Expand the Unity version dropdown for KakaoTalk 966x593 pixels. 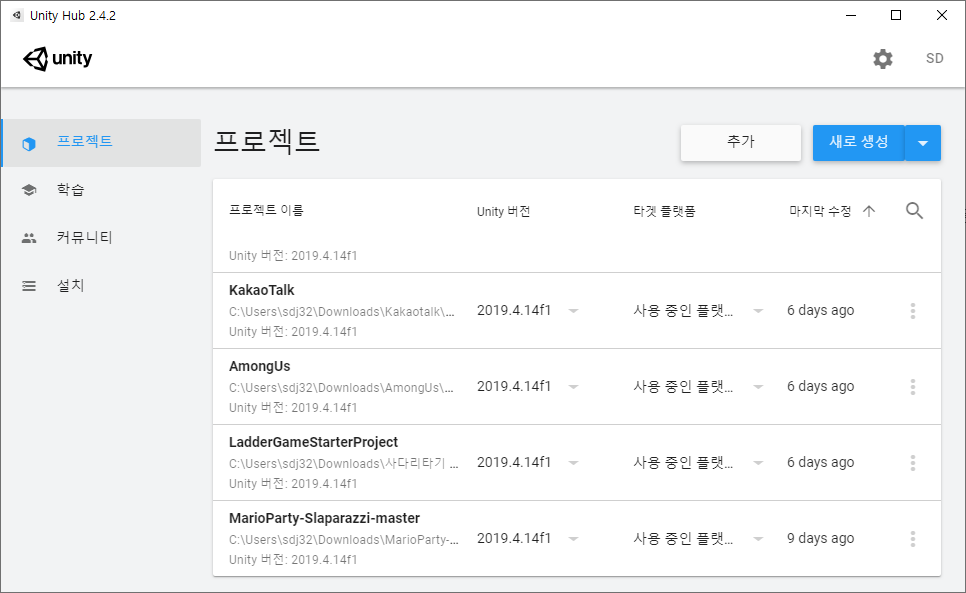[x=574, y=311]
